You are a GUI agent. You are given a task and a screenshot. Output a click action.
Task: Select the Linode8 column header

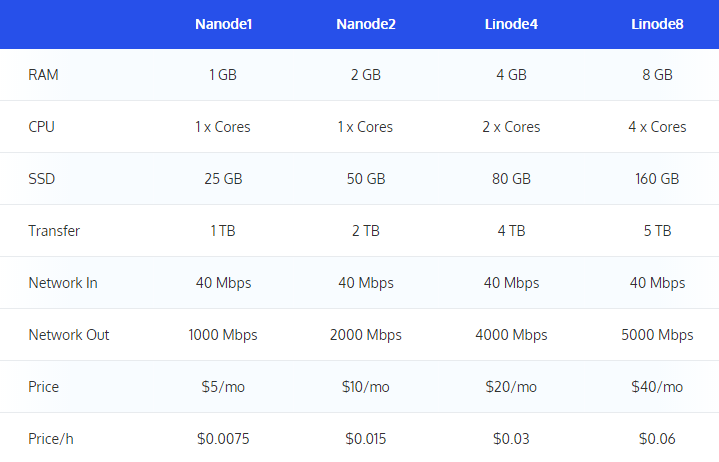pyautogui.click(x=657, y=23)
